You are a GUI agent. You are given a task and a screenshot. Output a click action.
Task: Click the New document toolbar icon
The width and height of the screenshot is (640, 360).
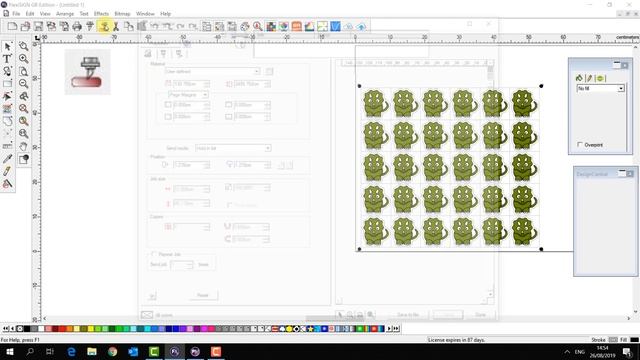pos(12,27)
